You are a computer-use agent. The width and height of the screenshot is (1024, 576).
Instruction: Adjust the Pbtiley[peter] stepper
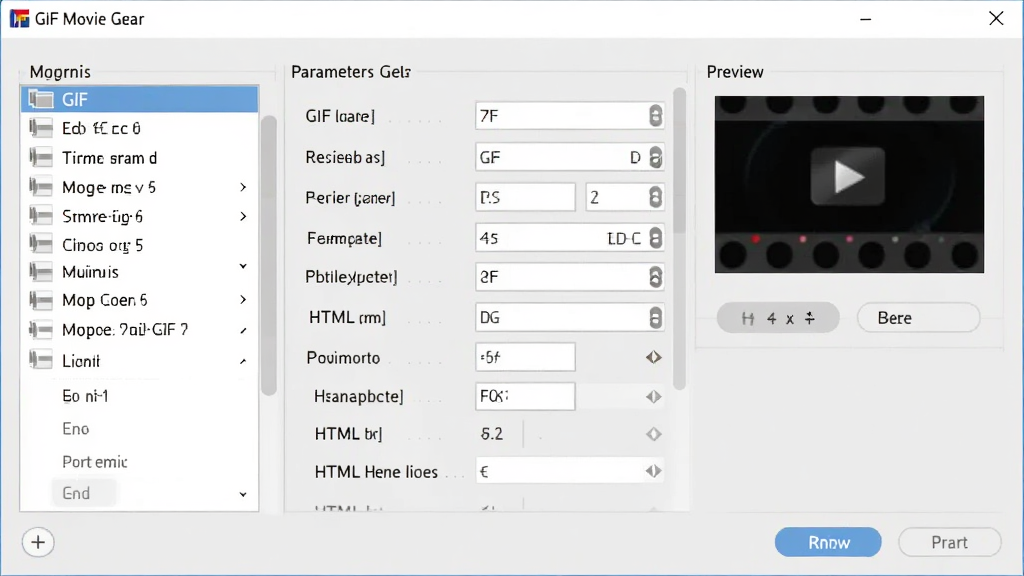tap(655, 277)
